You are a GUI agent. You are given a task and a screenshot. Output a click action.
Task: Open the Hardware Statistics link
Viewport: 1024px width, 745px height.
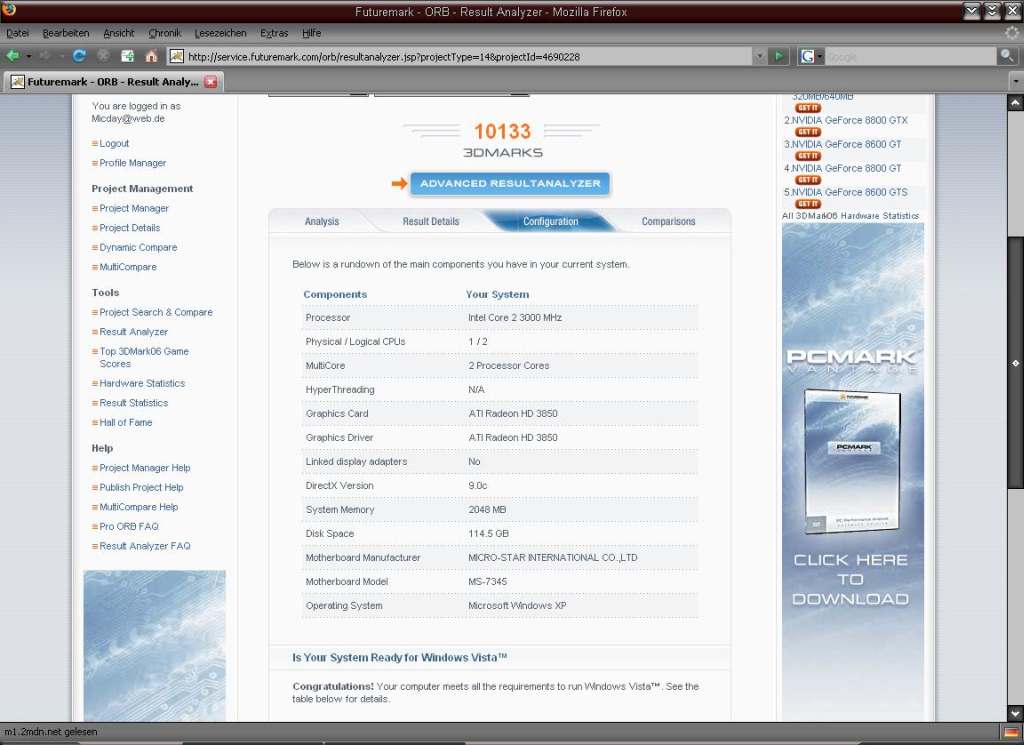click(x=142, y=383)
